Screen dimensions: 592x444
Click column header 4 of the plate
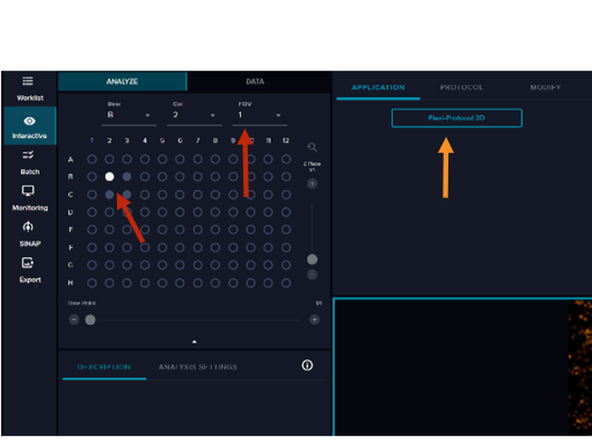pos(145,140)
